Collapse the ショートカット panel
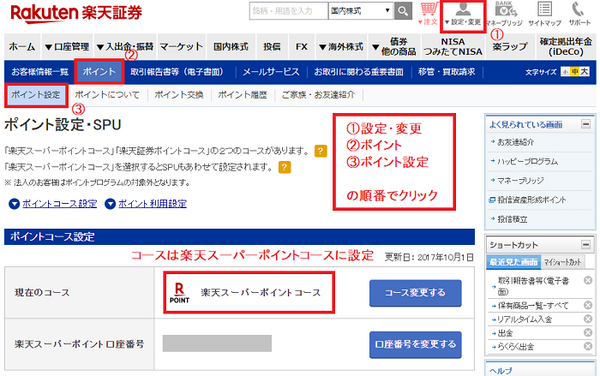The height and width of the screenshot is (376, 600). (585, 244)
